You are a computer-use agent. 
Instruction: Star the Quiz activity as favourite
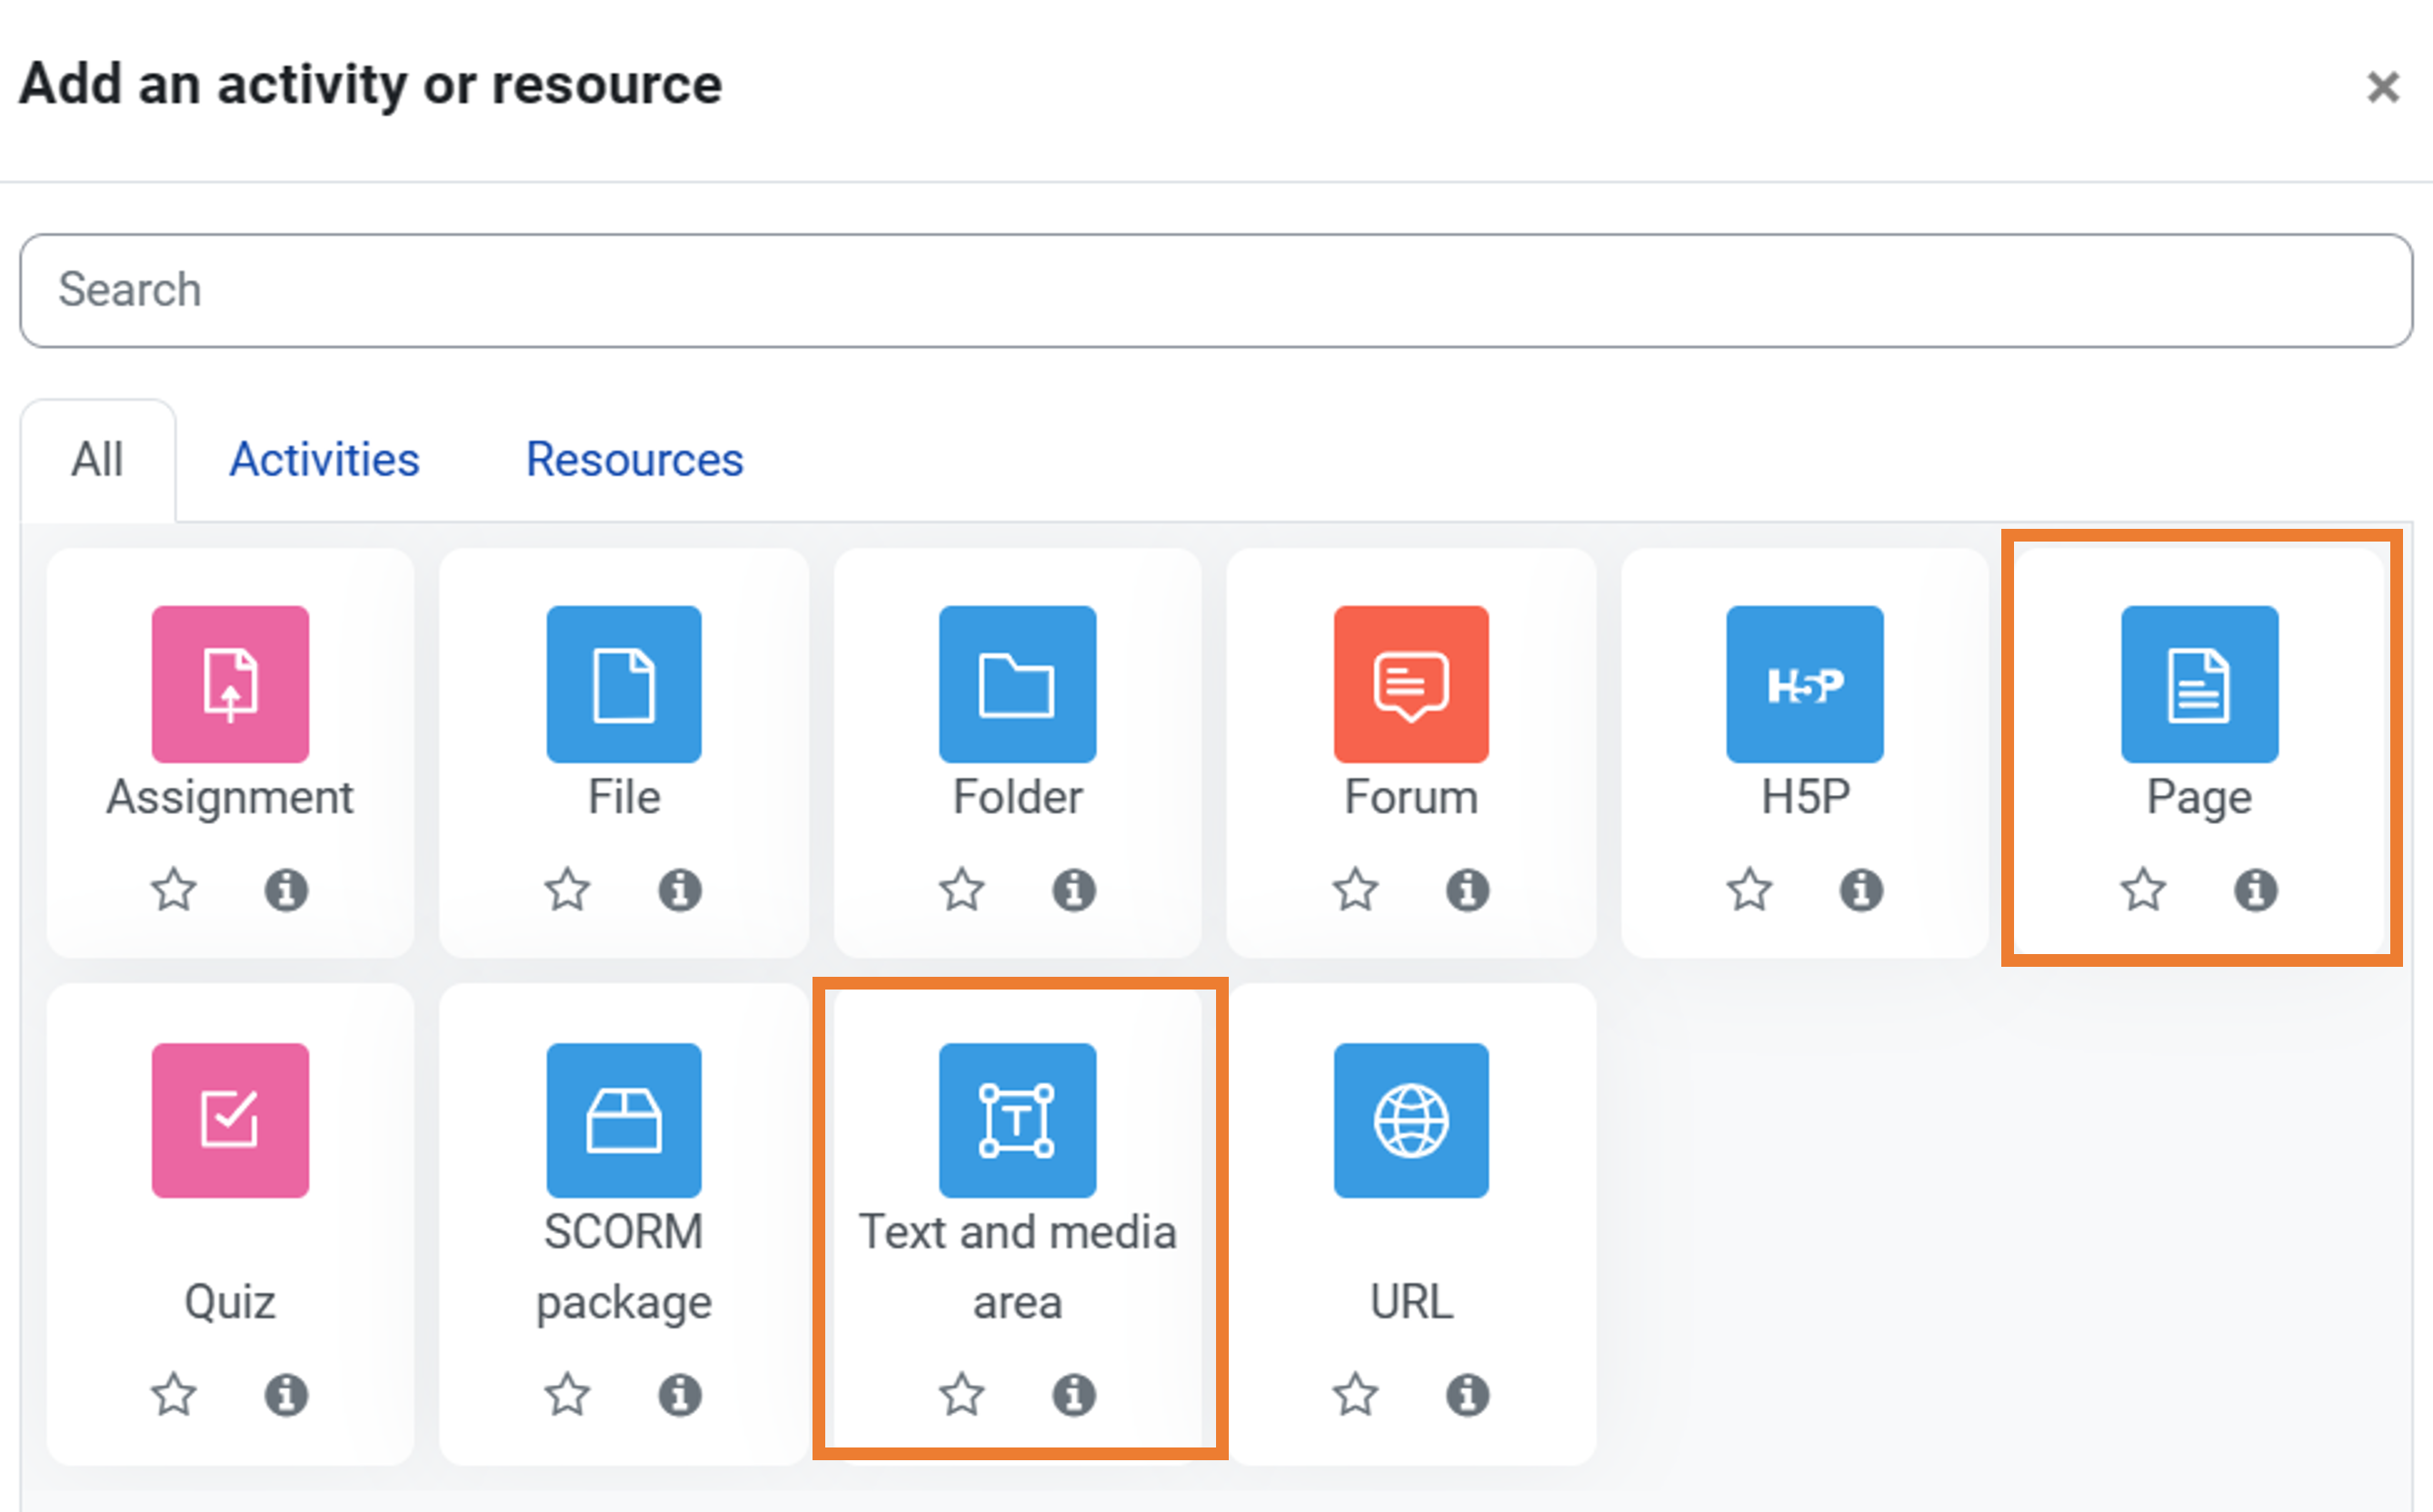pyautogui.click(x=174, y=1394)
